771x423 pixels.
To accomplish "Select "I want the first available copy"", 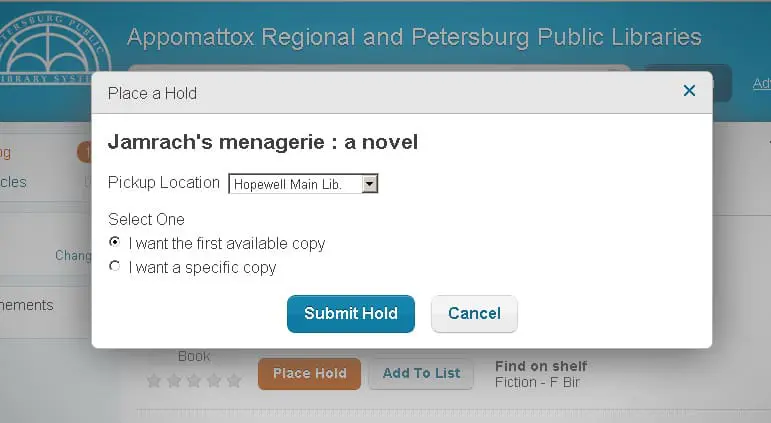I will coord(115,242).
